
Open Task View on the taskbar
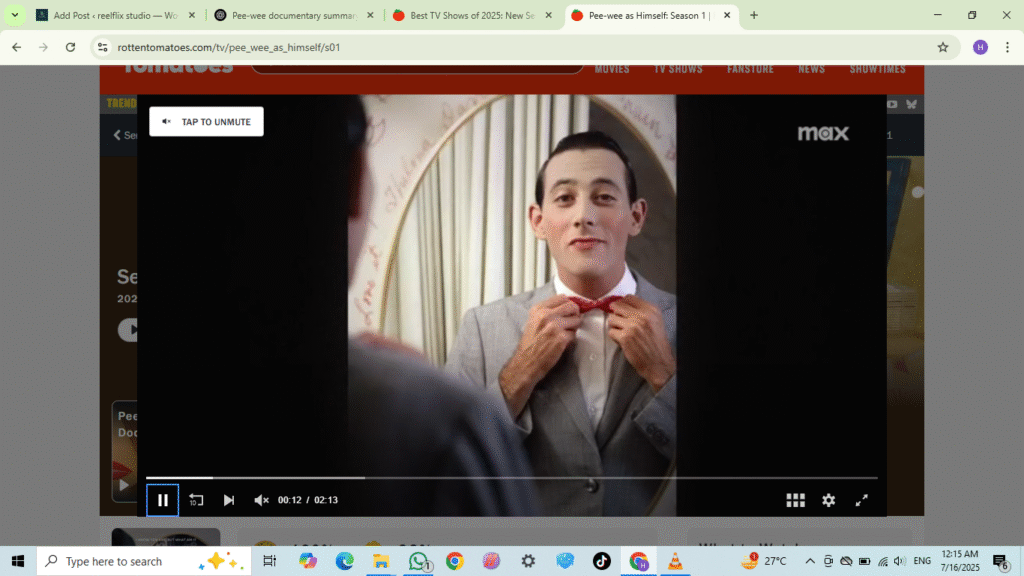[x=269, y=561]
